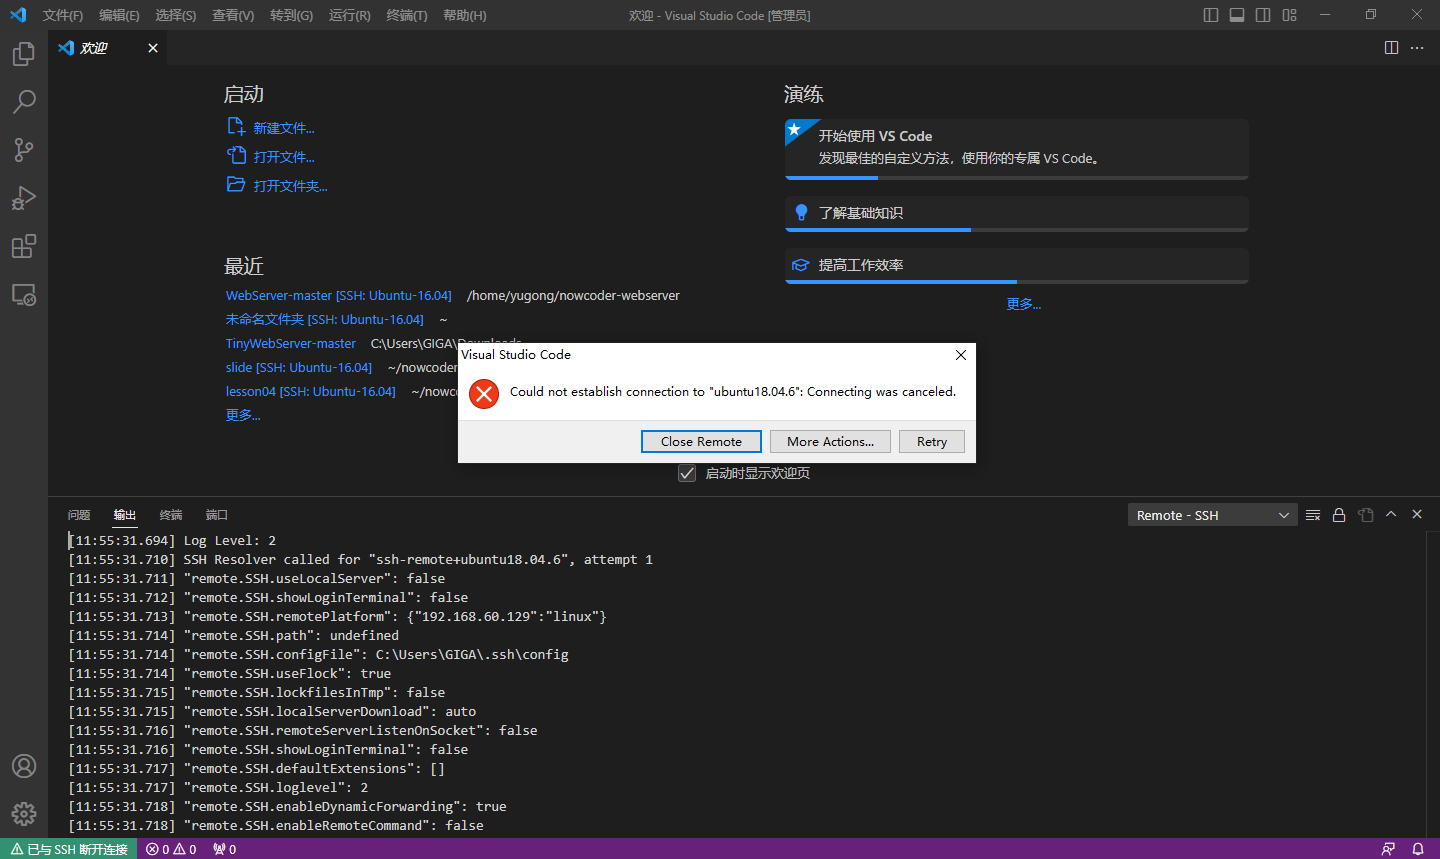This screenshot has width=1440, height=859.
Task: Open 开始使用 VS Code walkthrough
Action: [x=1017, y=149]
